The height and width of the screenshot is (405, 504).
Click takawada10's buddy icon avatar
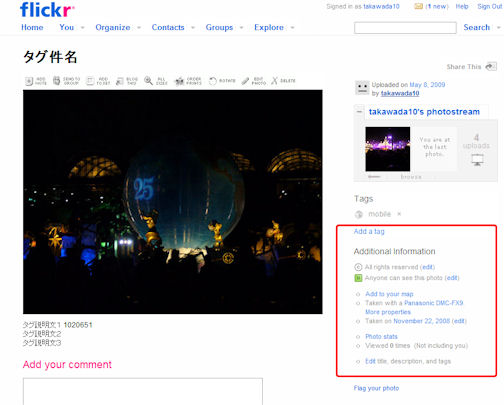[x=362, y=88]
